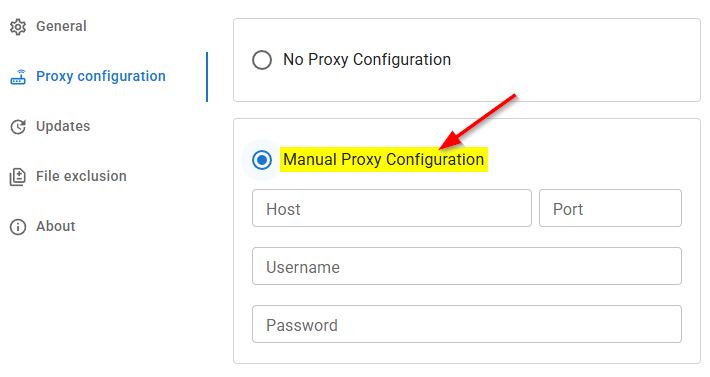Screen dimensions: 710x377
Task: Switch to the Proxy configuration section
Action: coord(101,76)
